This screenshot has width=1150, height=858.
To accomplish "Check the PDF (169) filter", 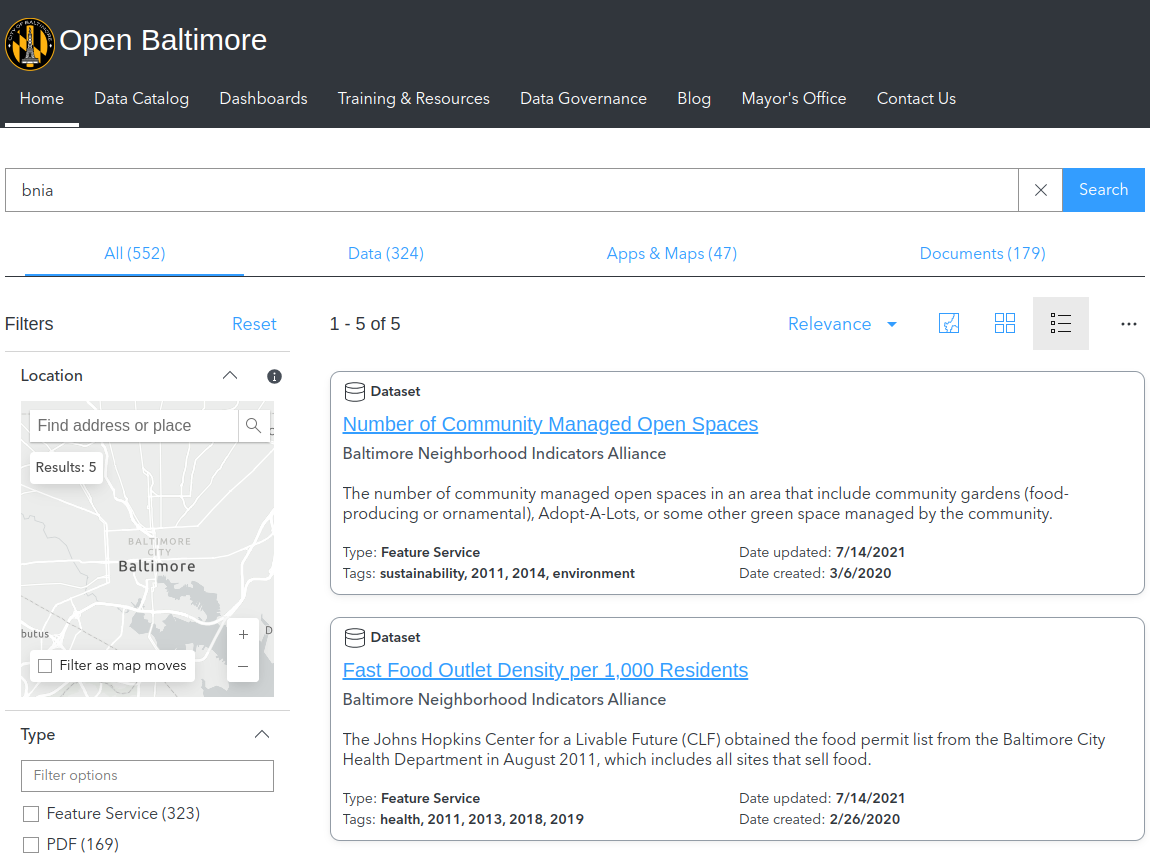I will (31, 845).
